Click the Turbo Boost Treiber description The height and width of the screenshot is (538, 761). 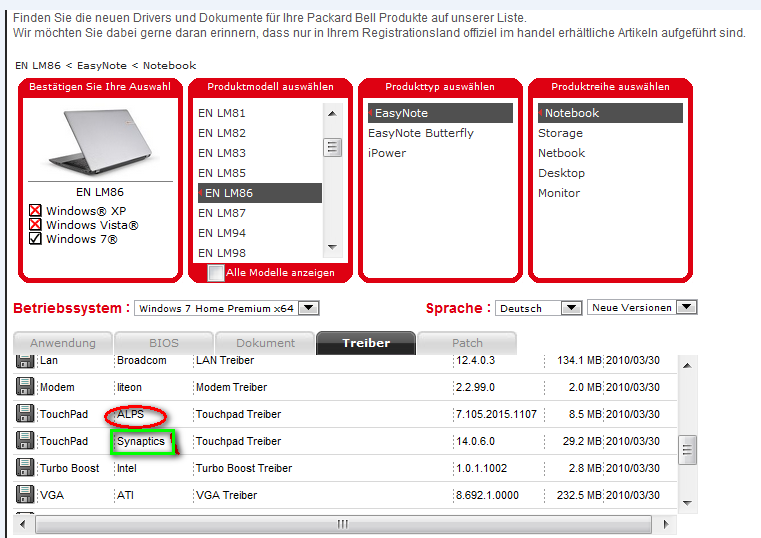click(x=244, y=468)
